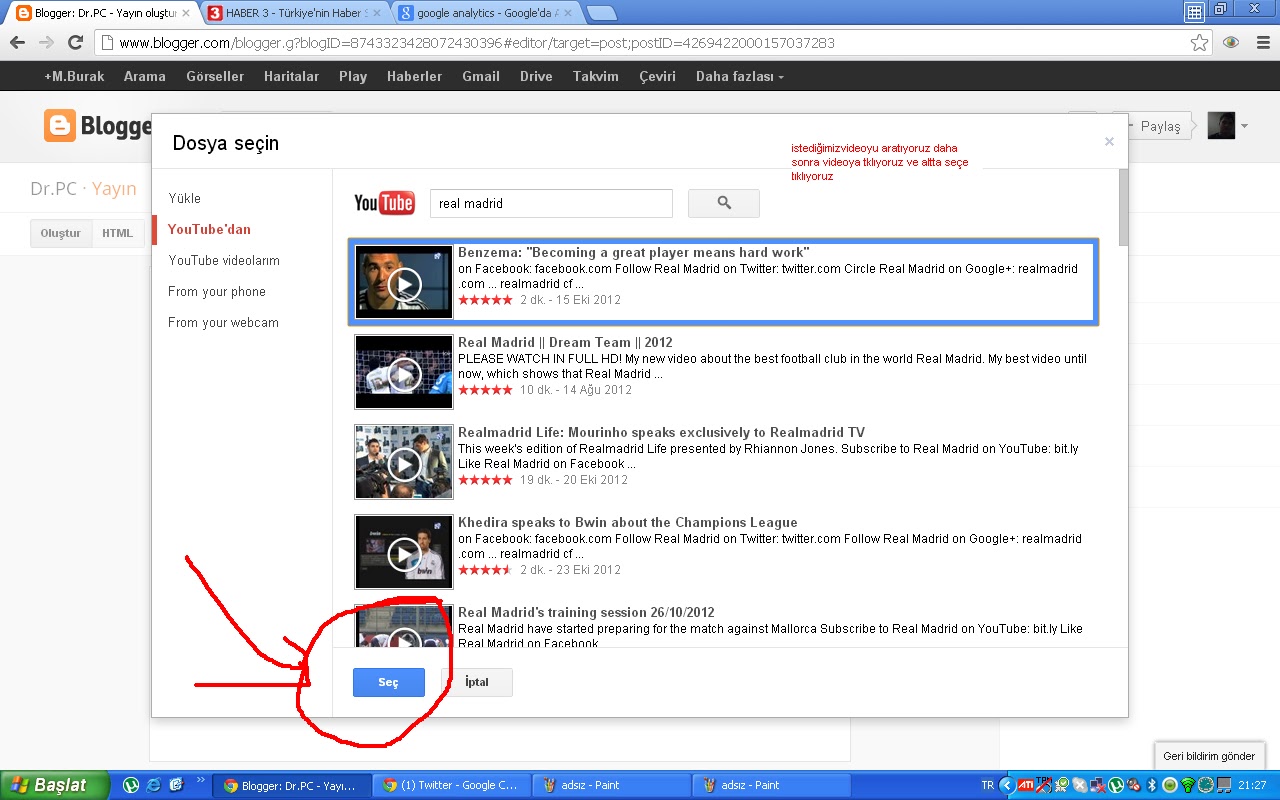Viewport: 1280px width, 800px height.
Task: Click the ATI tray icon
Action: pyautogui.click(x=1026, y=785)
